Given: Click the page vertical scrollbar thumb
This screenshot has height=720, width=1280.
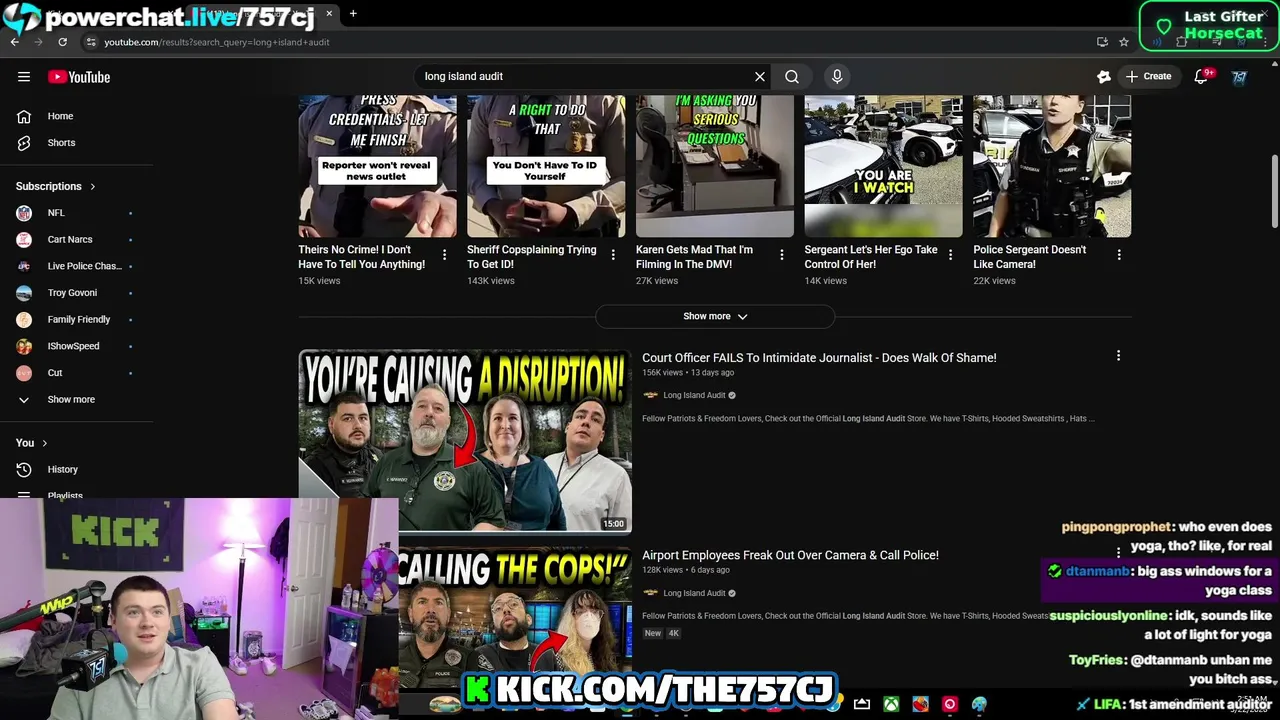Looking at the screenshot, I should click(1274, 191).
